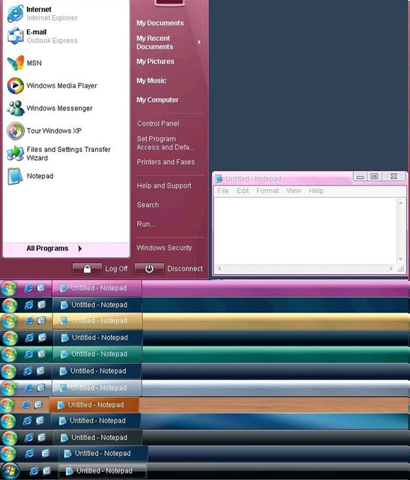
Task: Click the Notepad vertical scrollbar down arrow
Action: pyautogui.click(x=400, y=259)
